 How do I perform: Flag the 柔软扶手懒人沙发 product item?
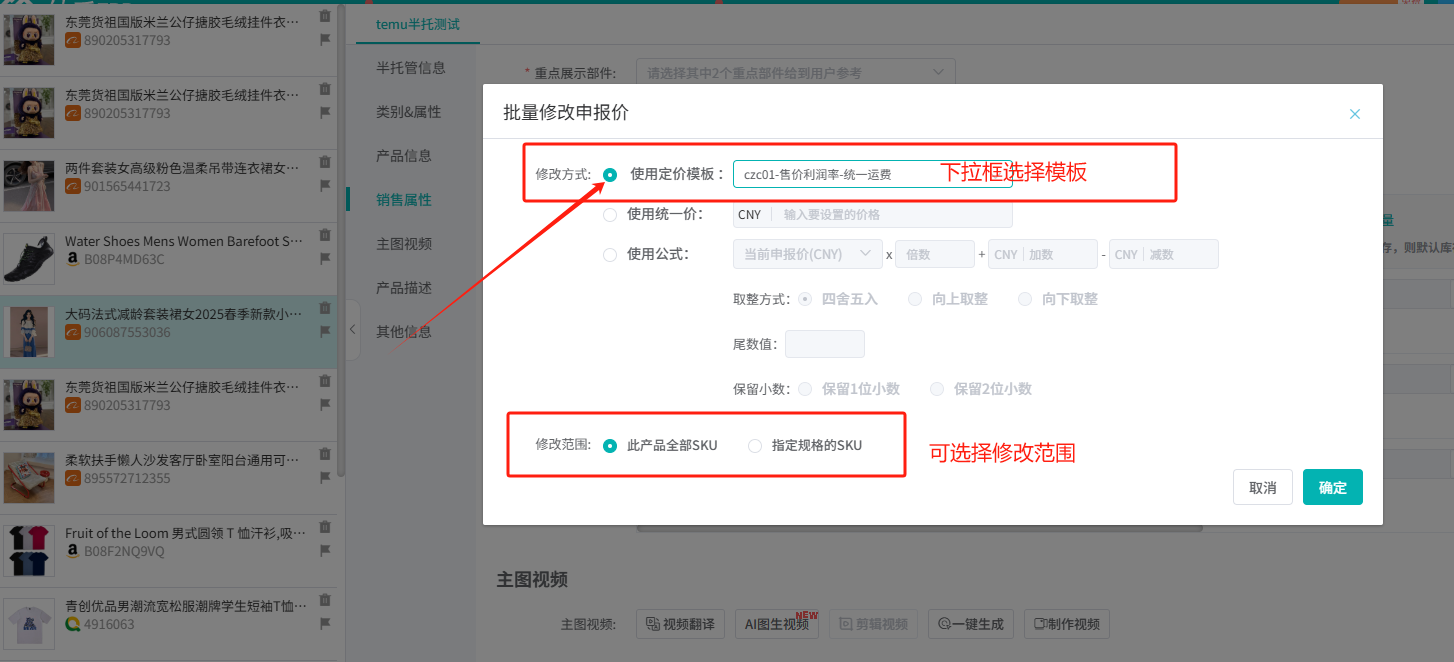click(324, 477)
